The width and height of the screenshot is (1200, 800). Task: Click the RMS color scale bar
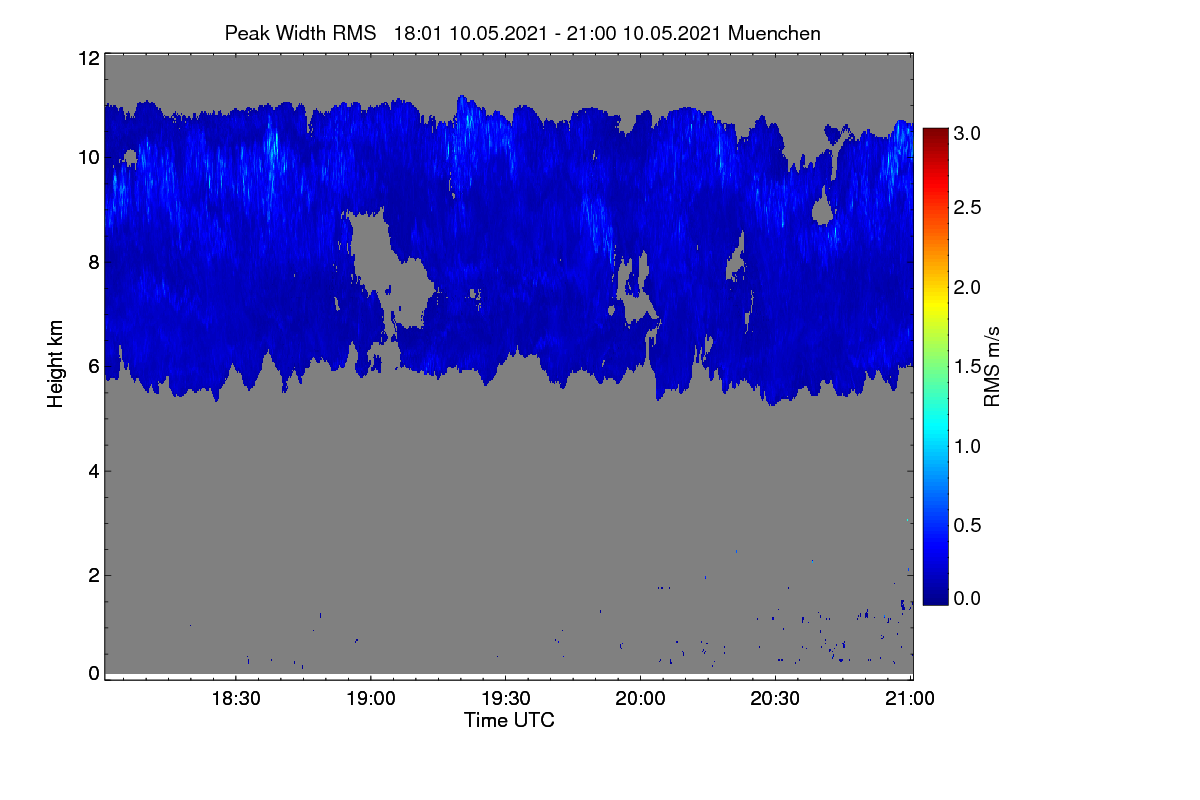[x=934, y=366]
